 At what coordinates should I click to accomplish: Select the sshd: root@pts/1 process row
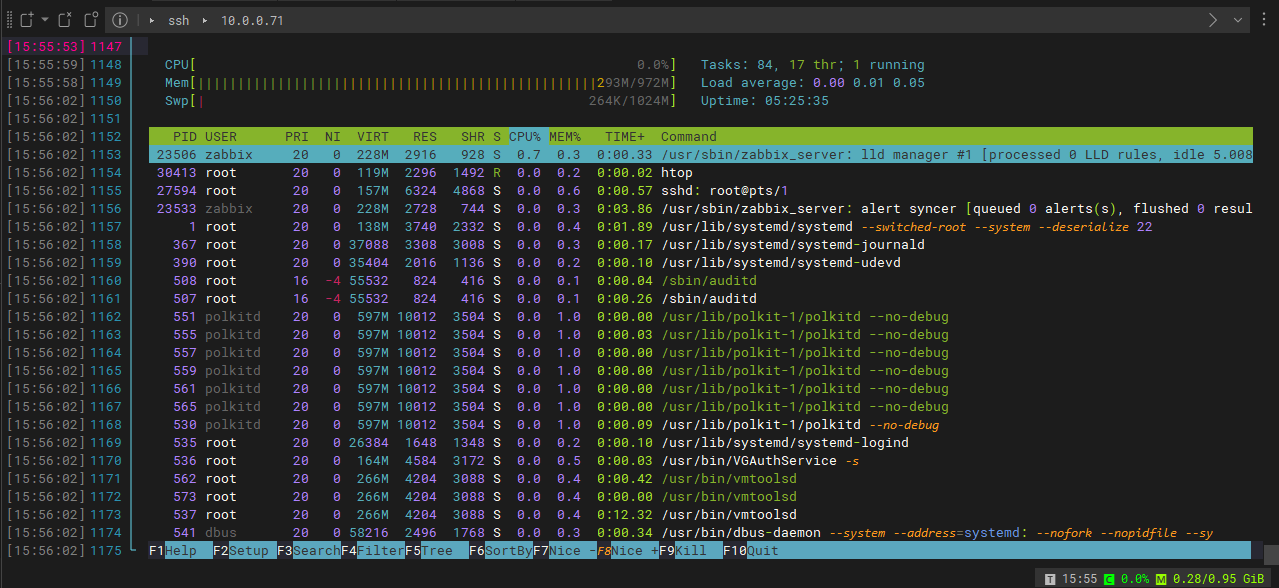700,191
